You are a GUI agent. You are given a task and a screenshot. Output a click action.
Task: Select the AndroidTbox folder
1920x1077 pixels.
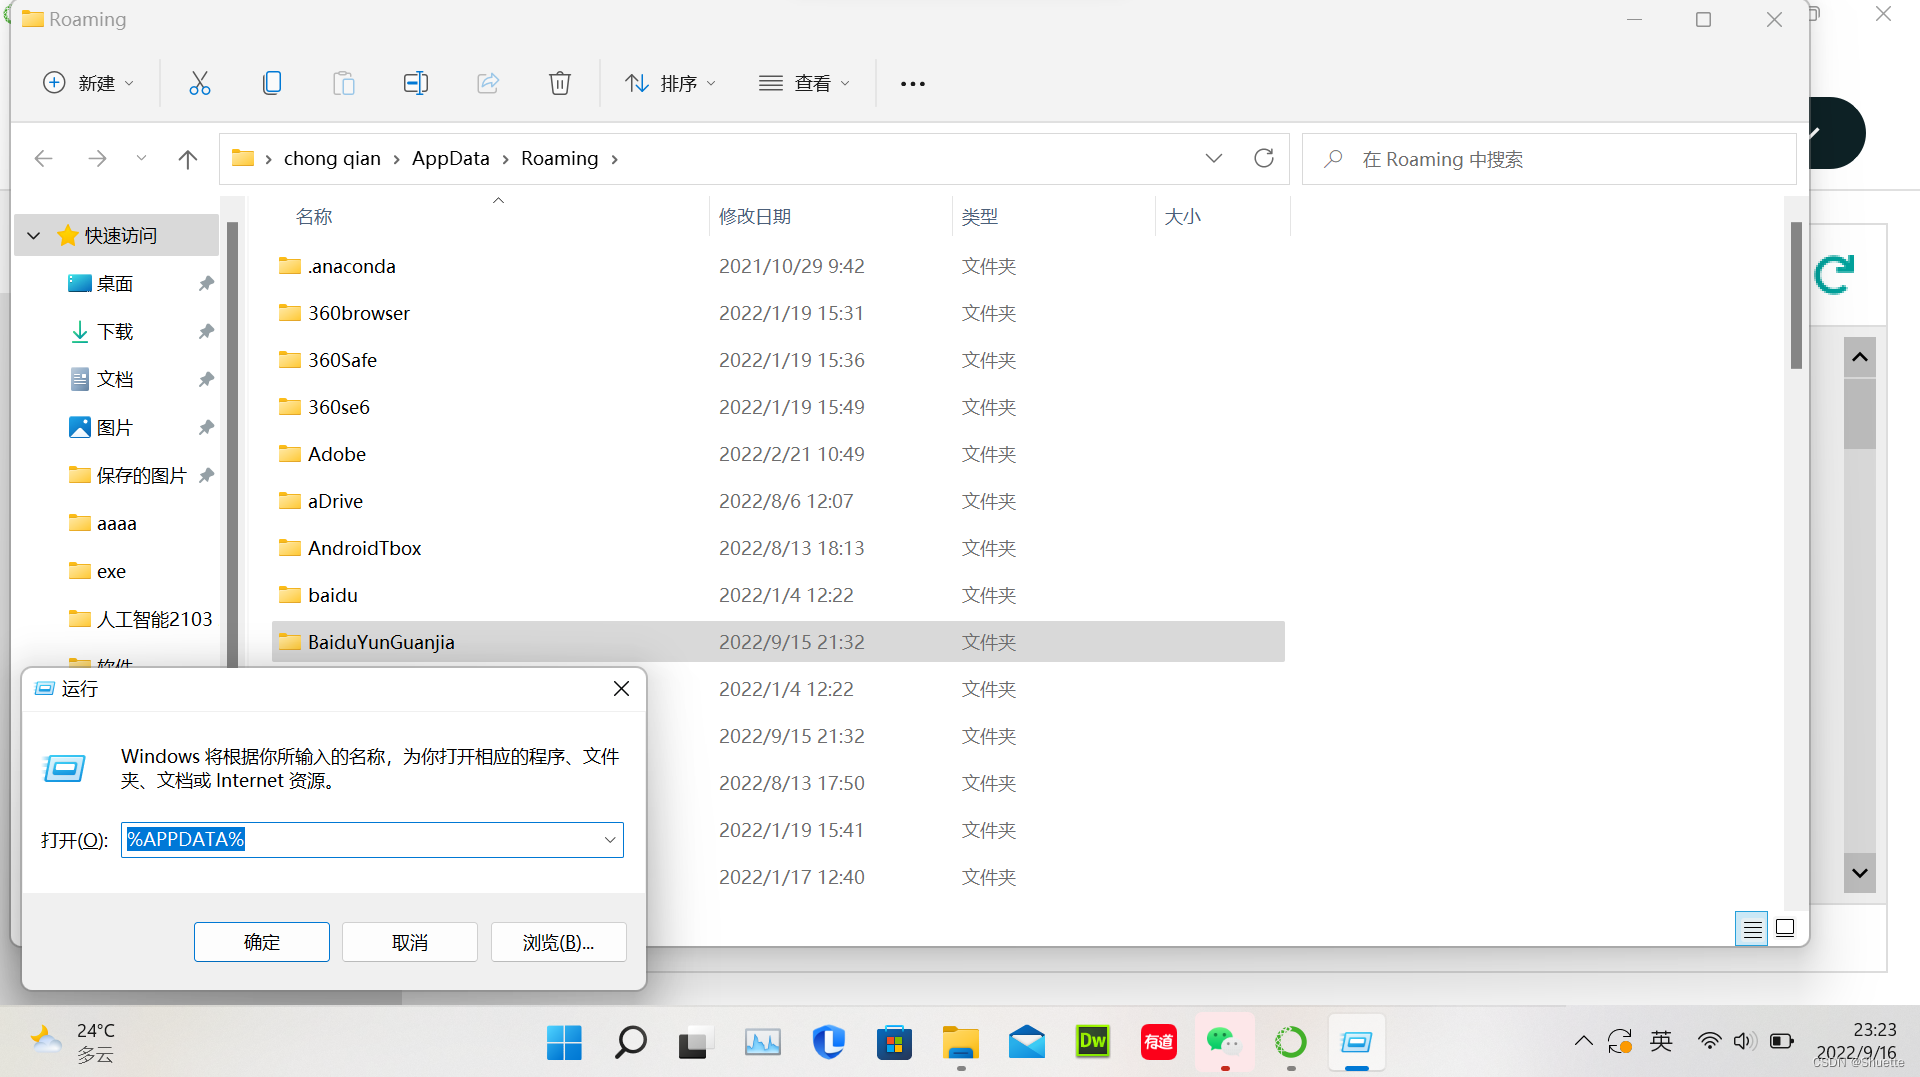coord(778,548)
